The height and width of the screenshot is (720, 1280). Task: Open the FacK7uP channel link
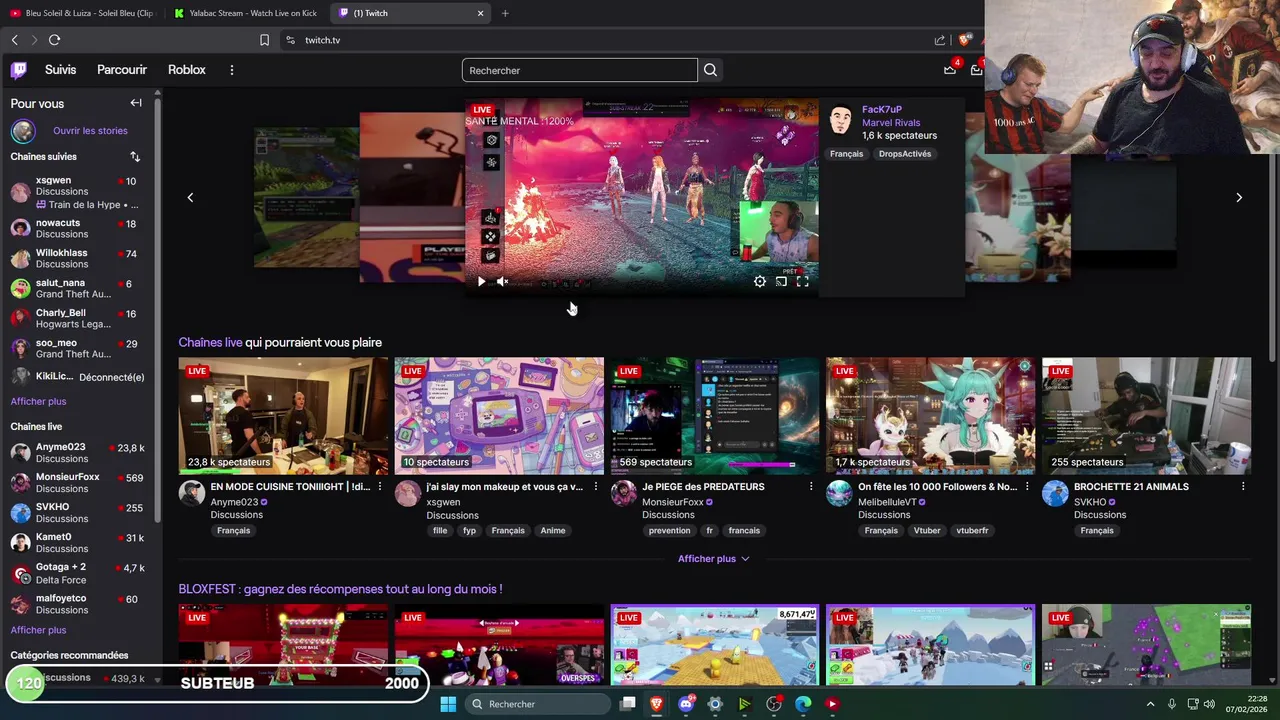[x=882, y=109]
